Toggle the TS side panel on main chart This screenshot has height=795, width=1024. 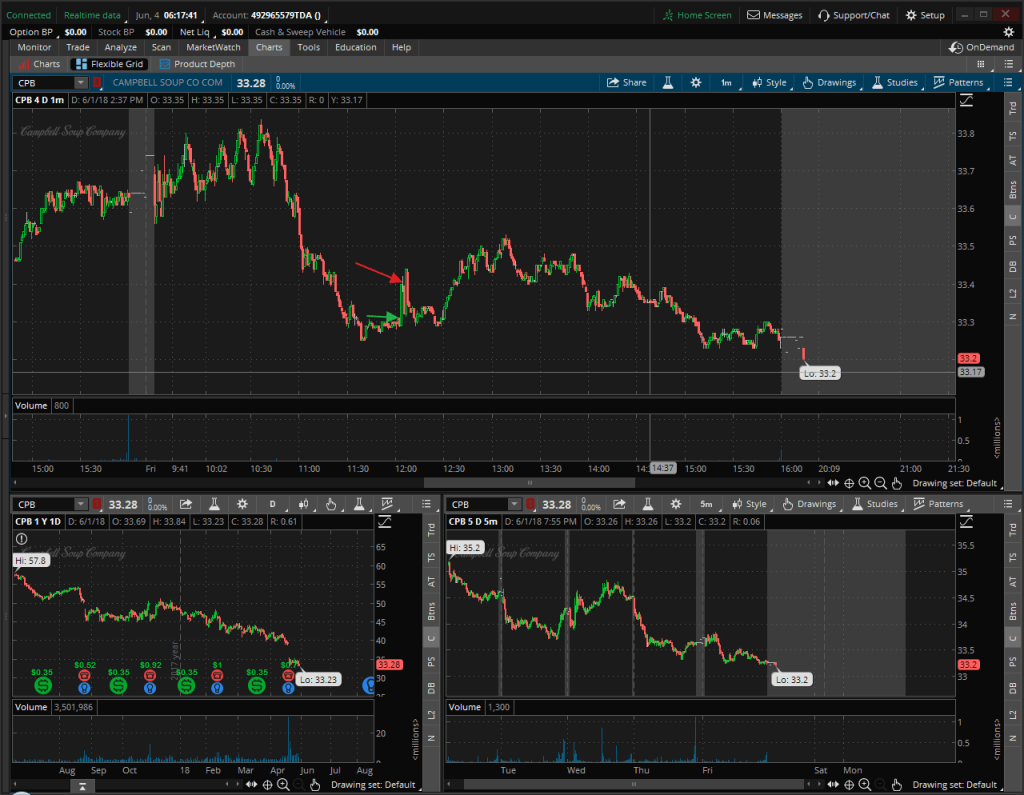[x=1012, y=134]
